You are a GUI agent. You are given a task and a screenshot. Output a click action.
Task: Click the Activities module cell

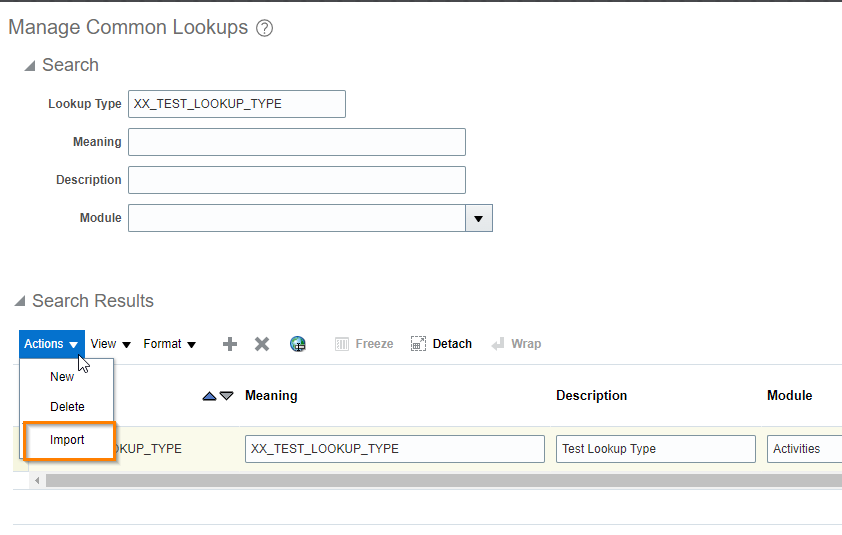click(x=804, y=449)
